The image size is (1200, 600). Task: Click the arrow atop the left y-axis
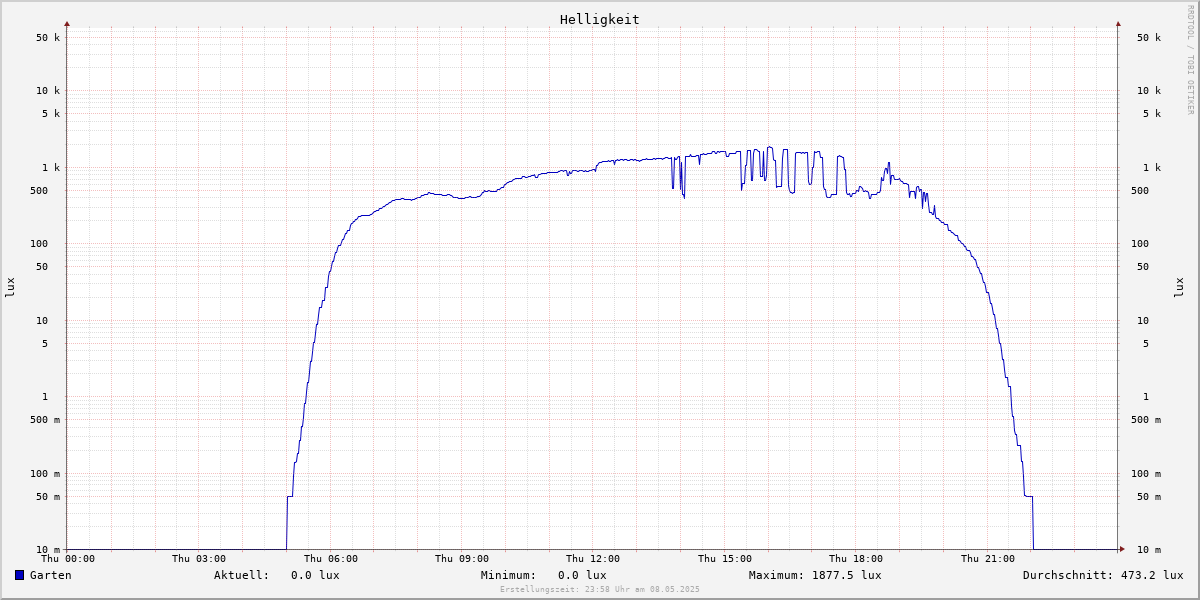point(67,23)
